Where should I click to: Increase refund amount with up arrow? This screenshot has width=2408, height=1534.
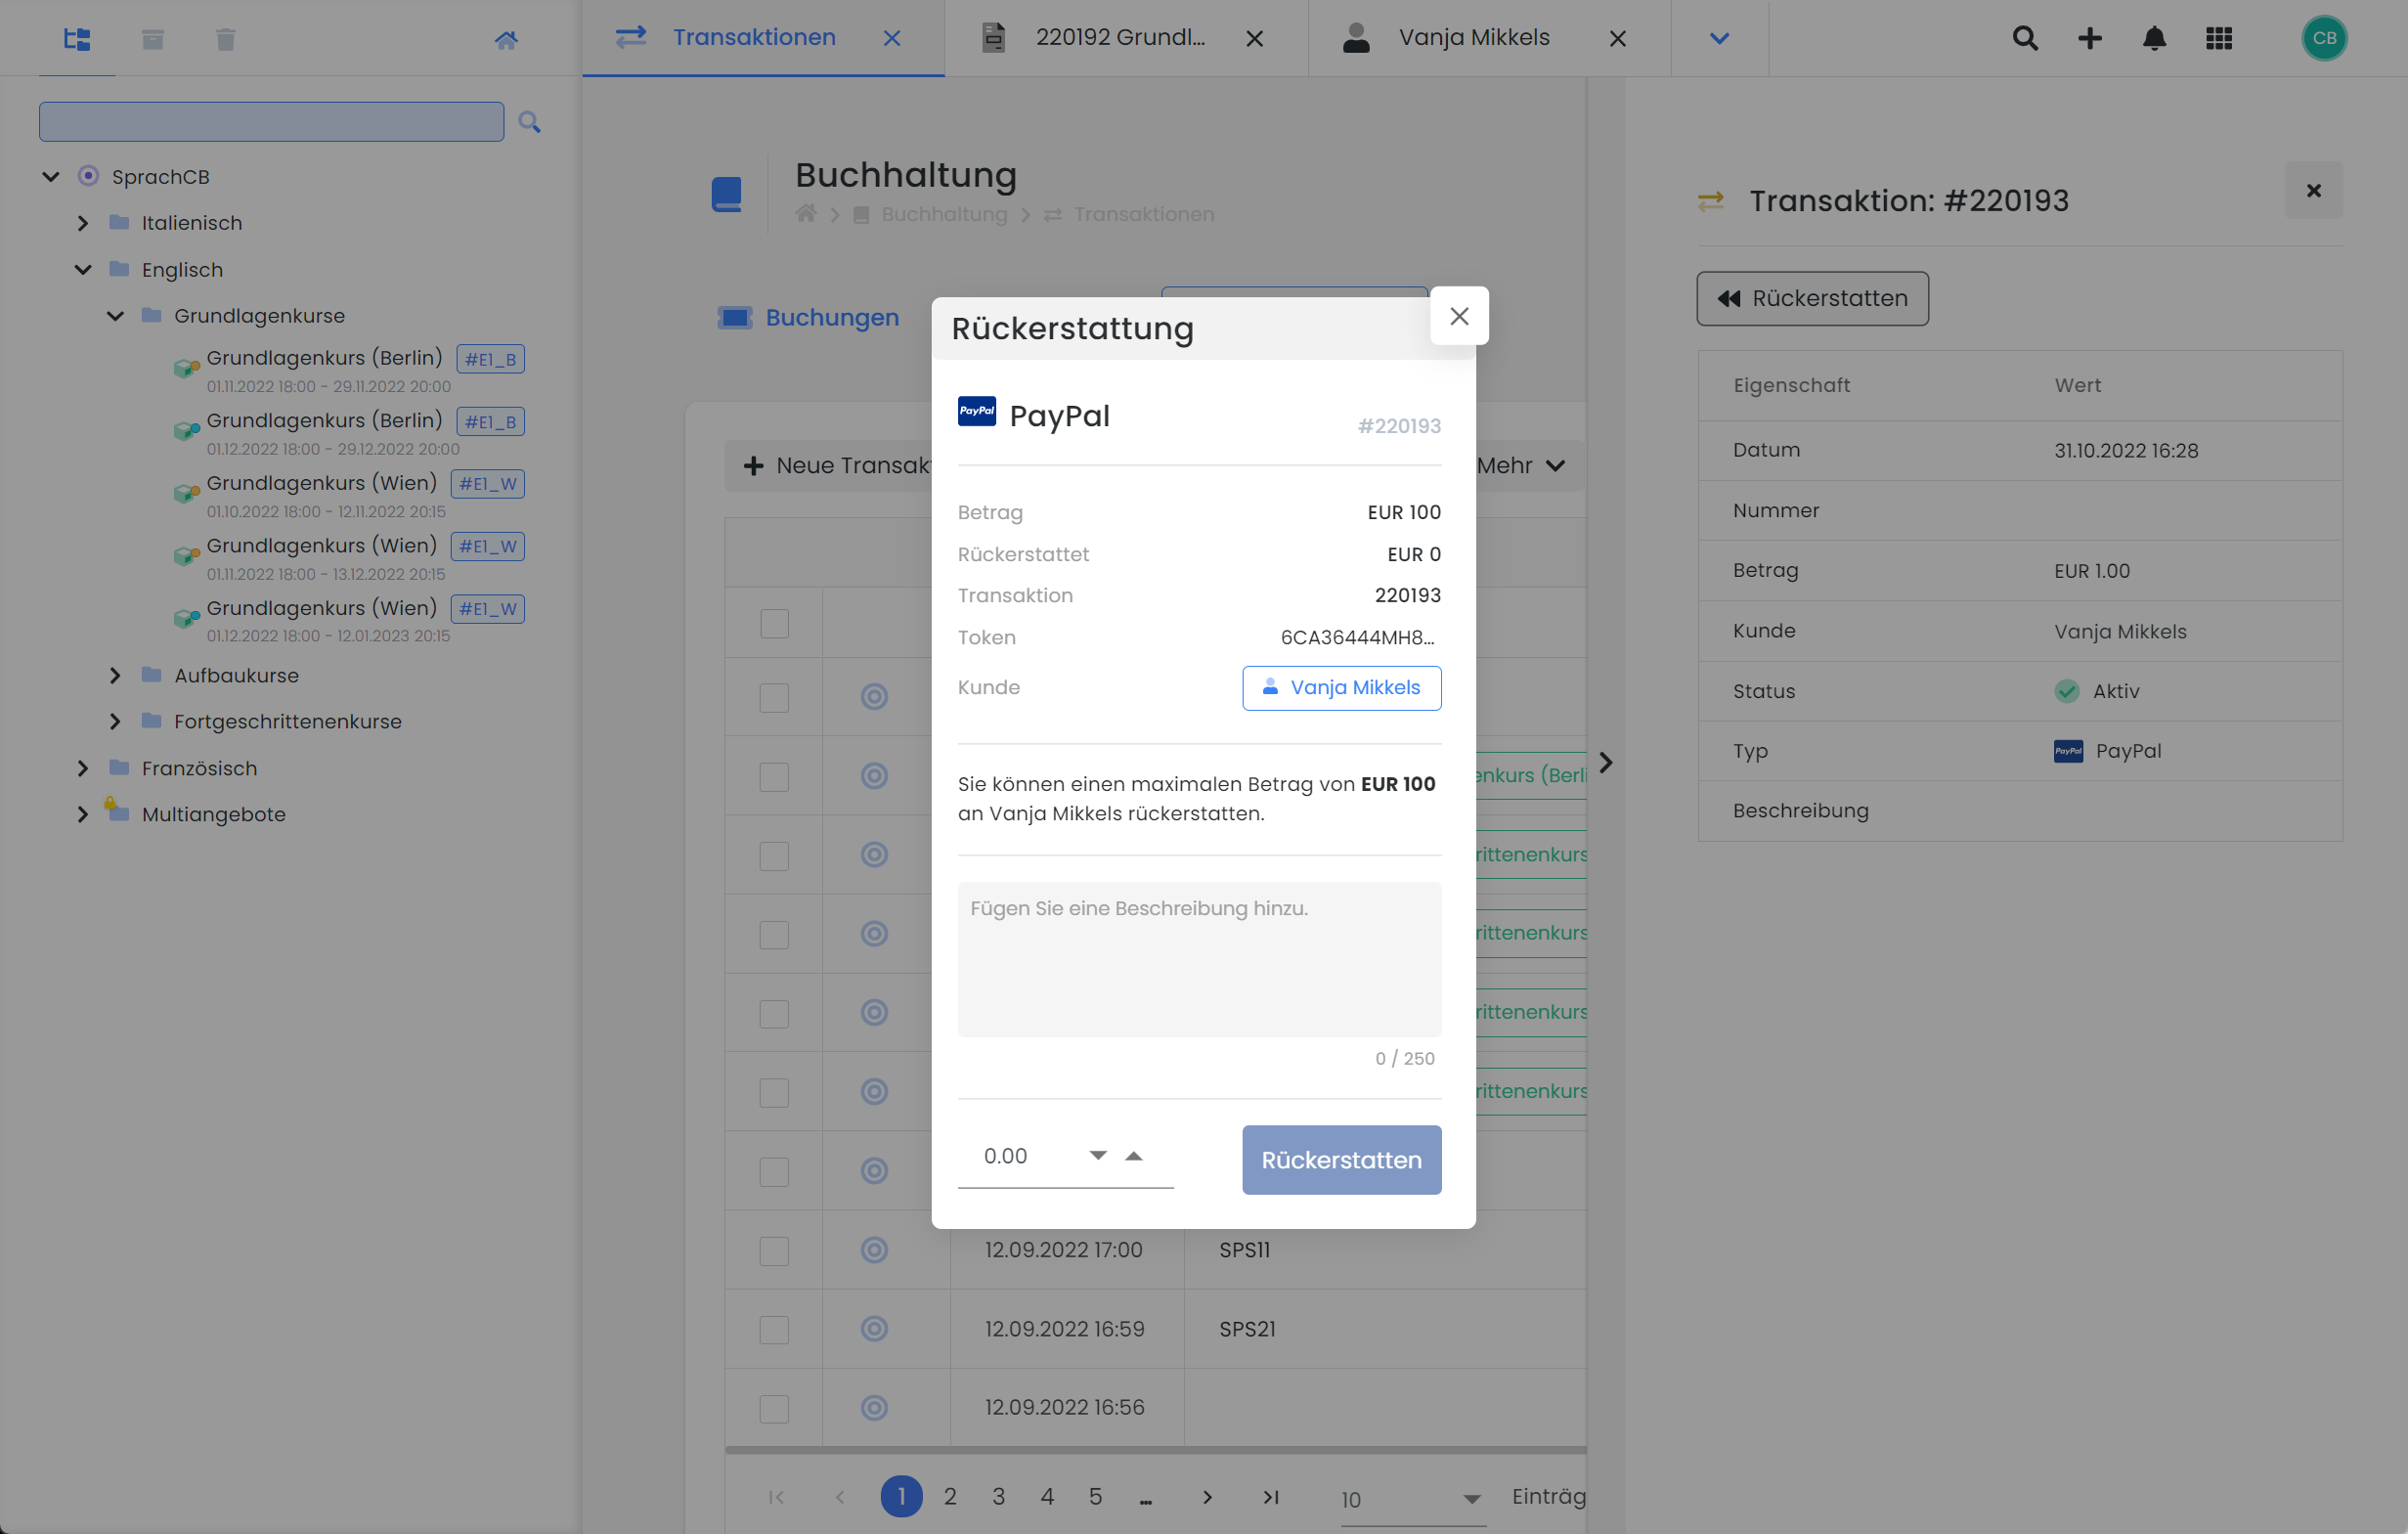pyautogui.click(x=1133, y=1156)
